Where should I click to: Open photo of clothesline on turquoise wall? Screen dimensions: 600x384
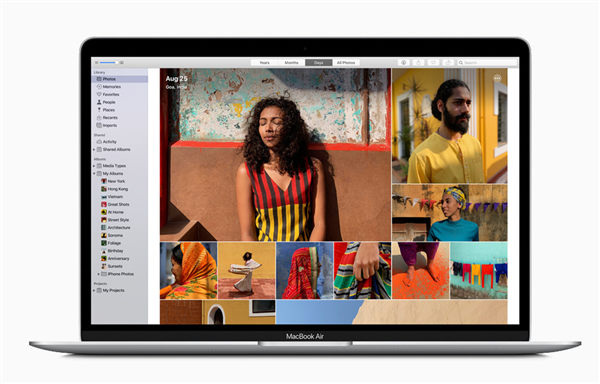(479, 270)
